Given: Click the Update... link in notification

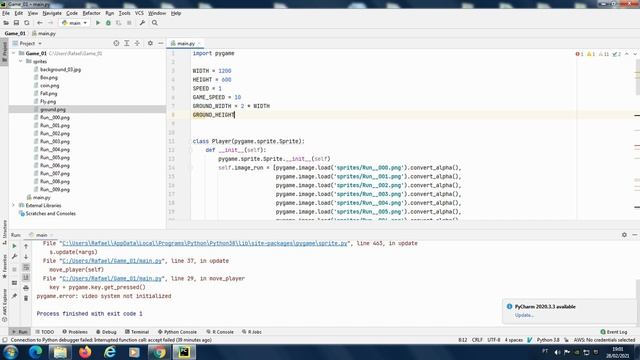Looking at the screenshot, I should (x=524, y=315).
